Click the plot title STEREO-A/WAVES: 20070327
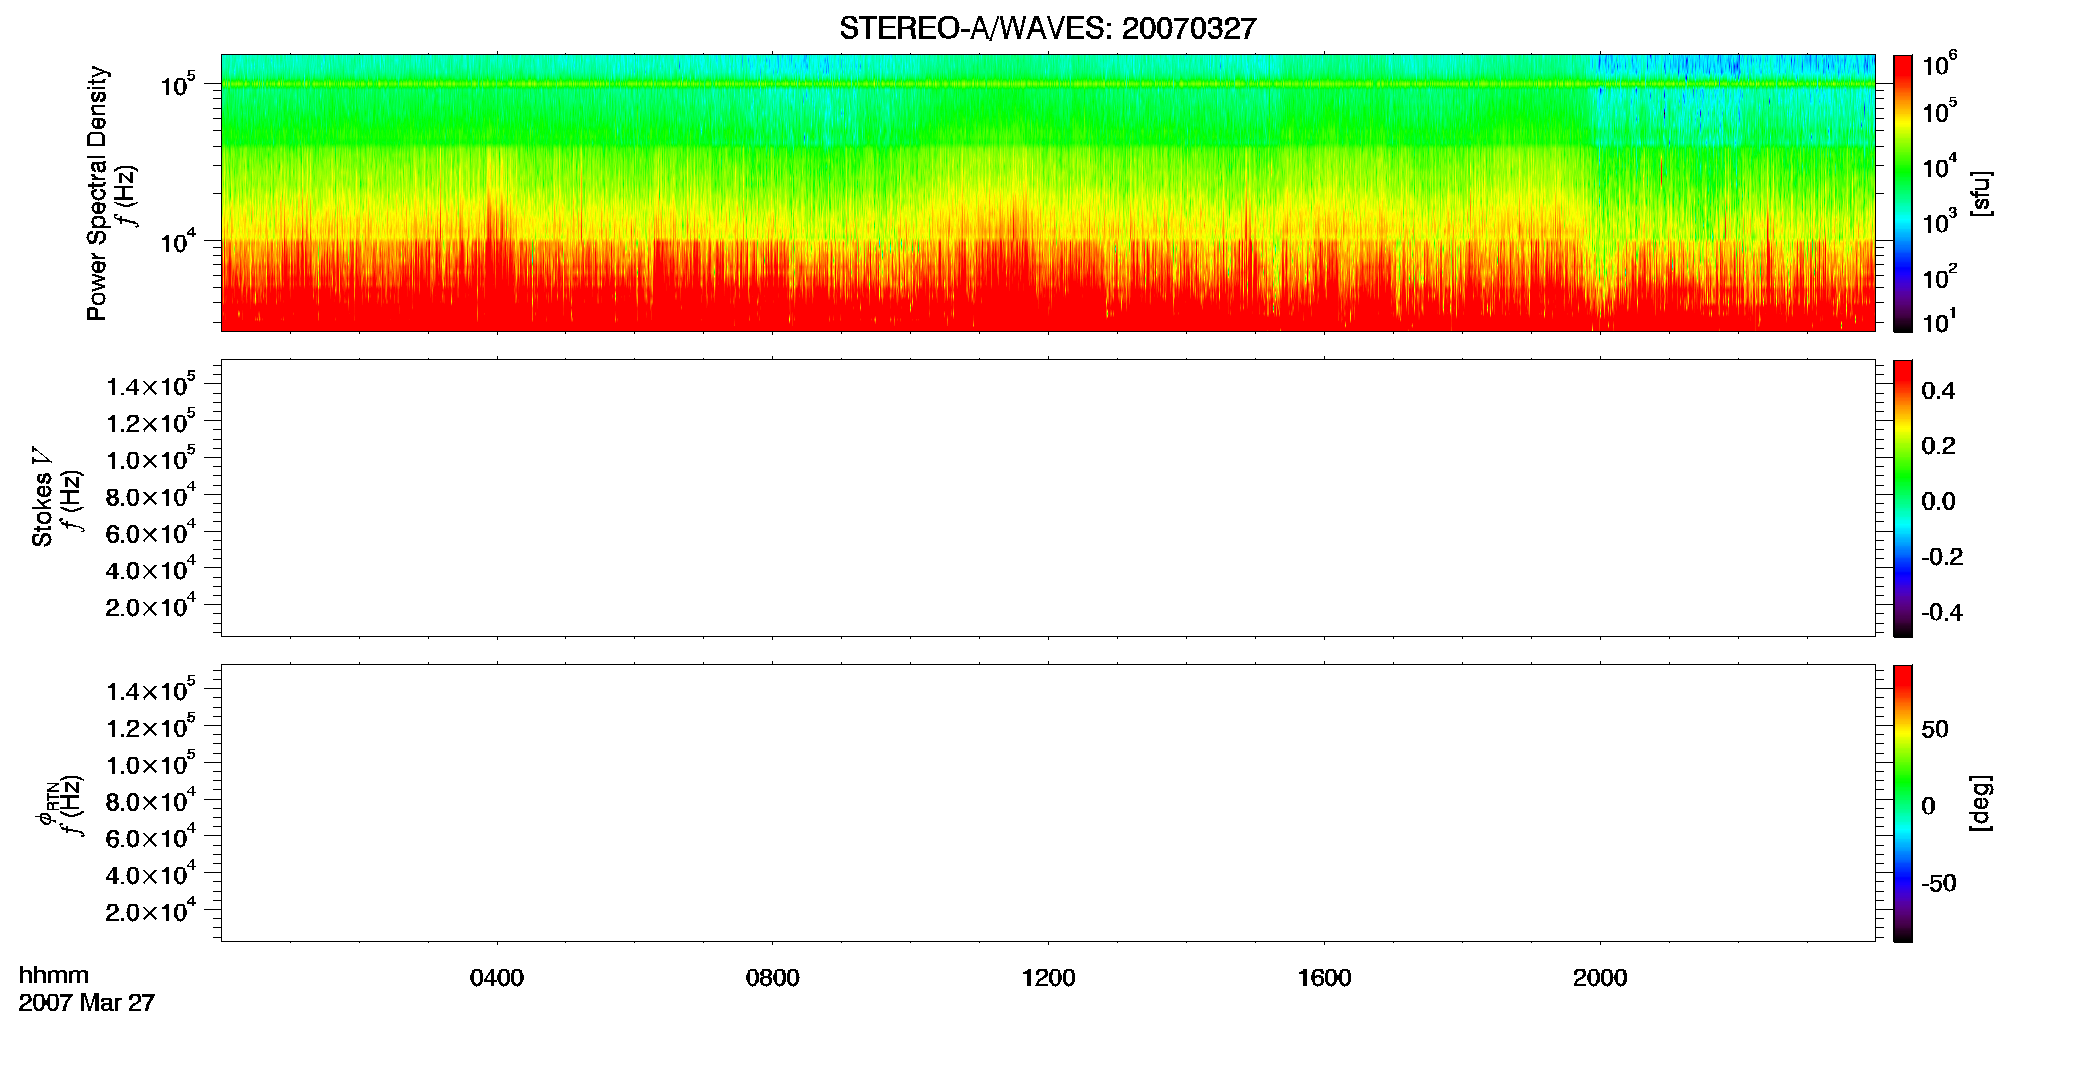The width and height of the screenshot is (2096, 1080). (x=1047, y=29)
